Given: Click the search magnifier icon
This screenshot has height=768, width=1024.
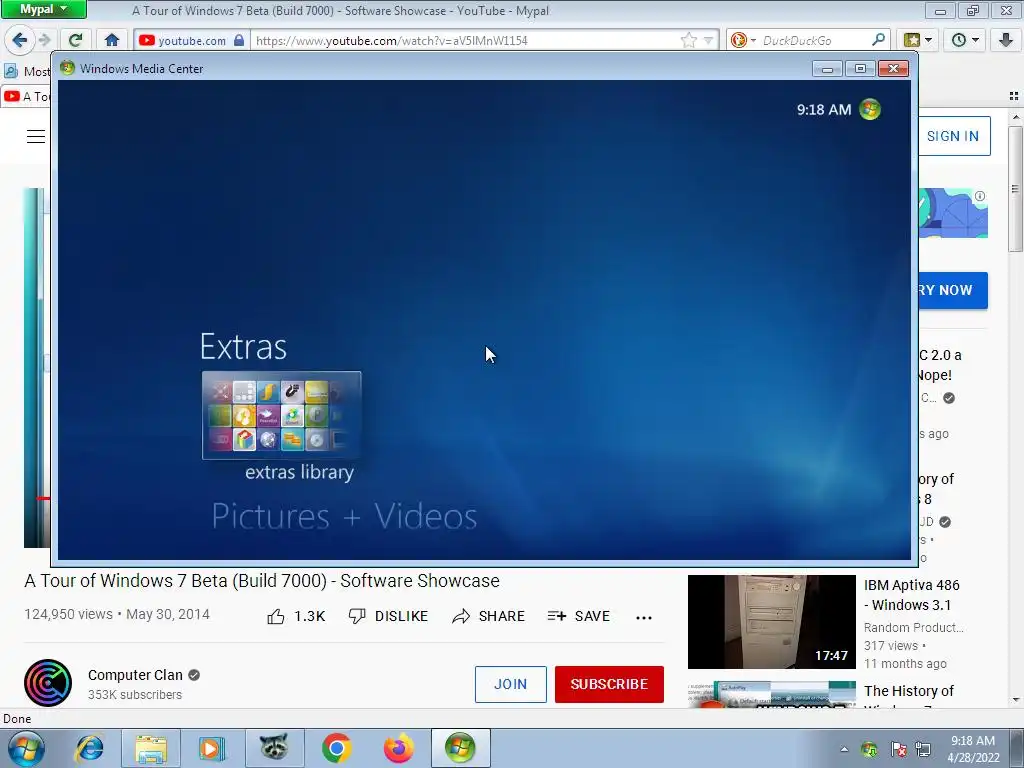Looking at the screenshot, I should click(878, 40).
